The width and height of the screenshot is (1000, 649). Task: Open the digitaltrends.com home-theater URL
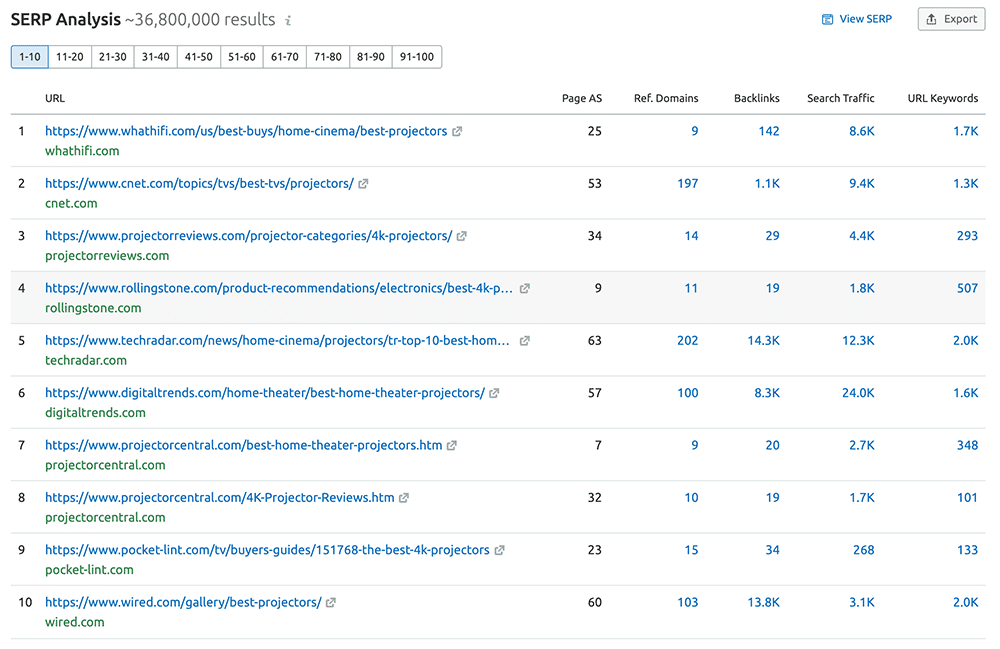[x=265, y=393]
